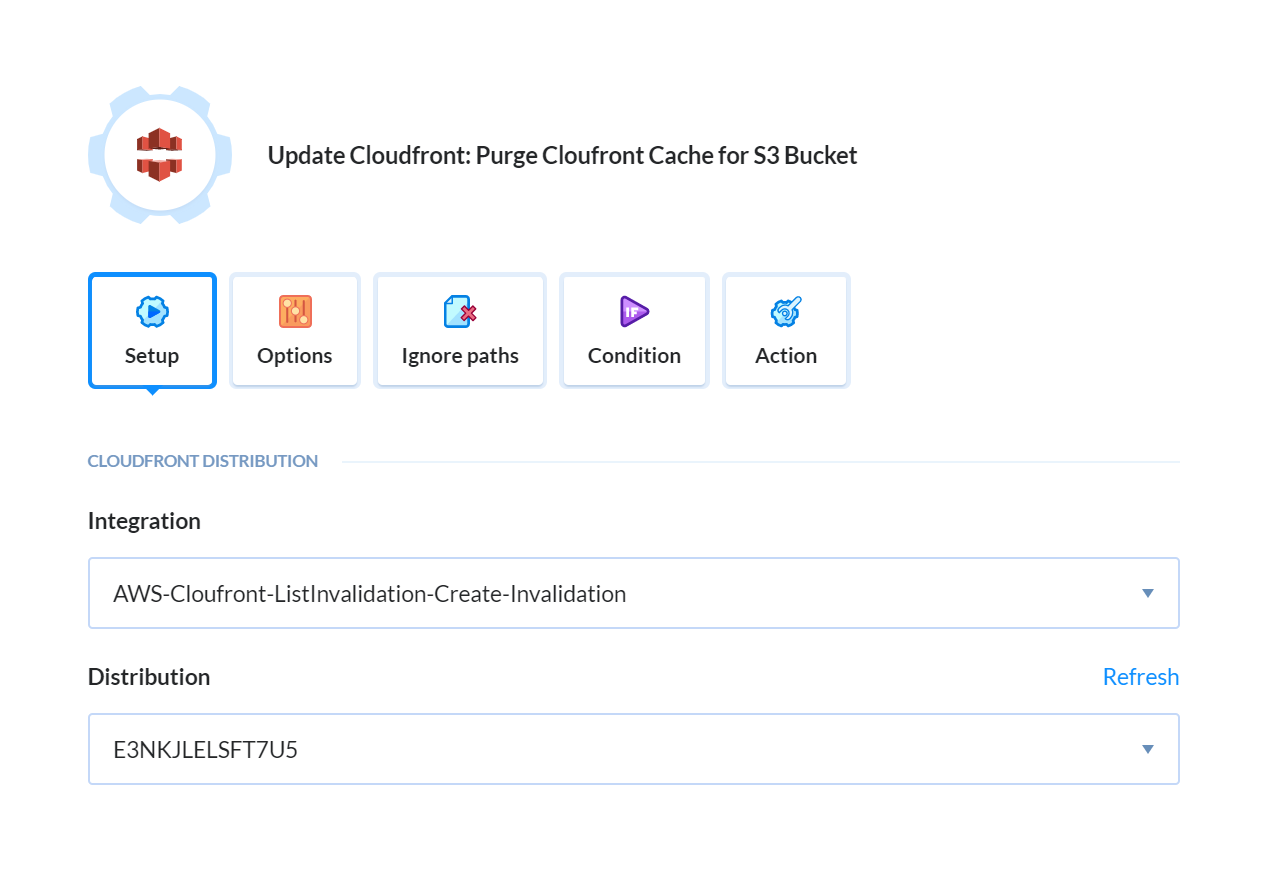Open the Ignore paths tab
Screen dimensions: 1261x896
[460, 331]
